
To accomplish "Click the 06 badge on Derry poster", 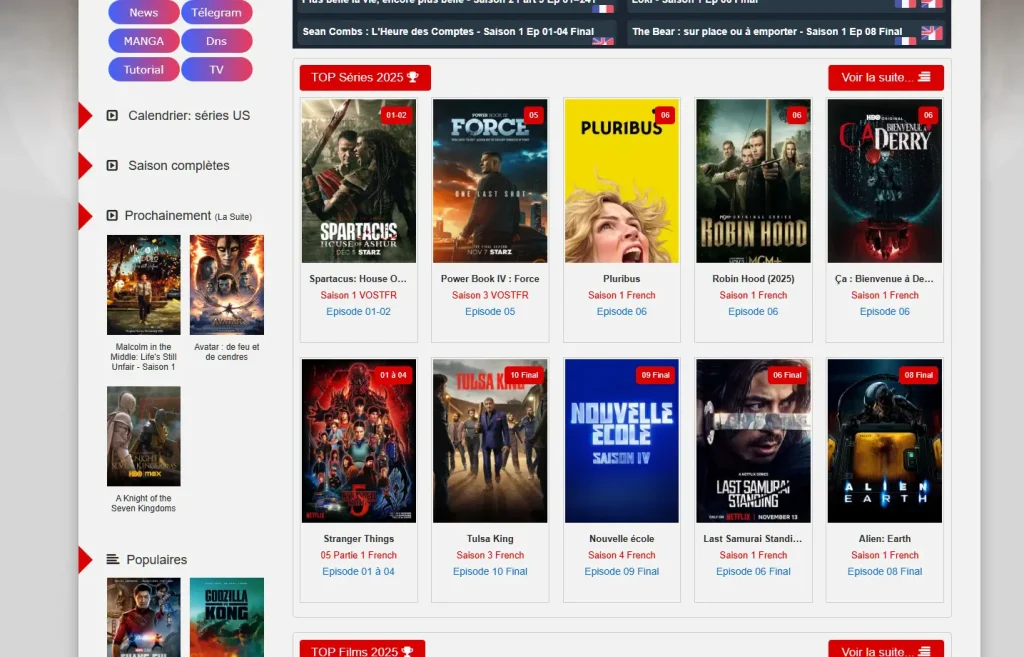I will (928, 115).
